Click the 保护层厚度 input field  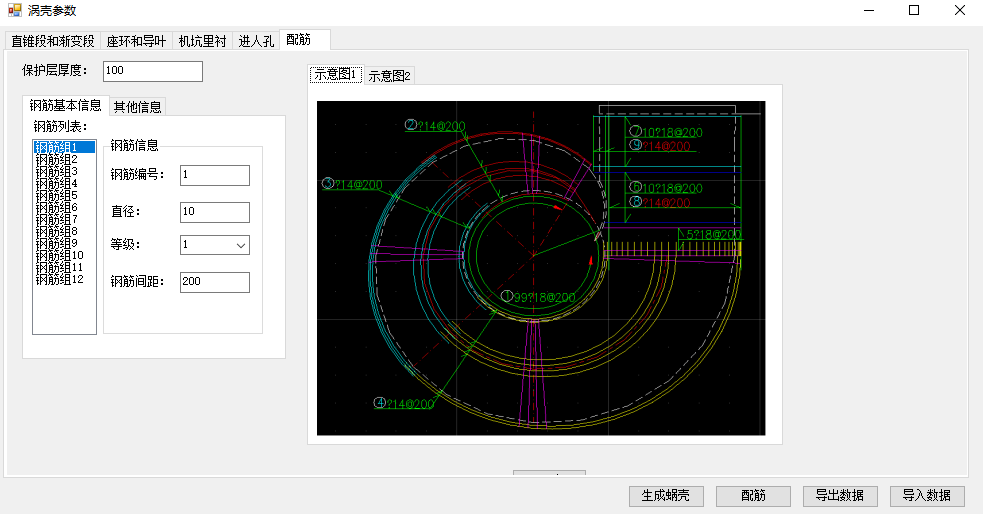coord(152,71)
